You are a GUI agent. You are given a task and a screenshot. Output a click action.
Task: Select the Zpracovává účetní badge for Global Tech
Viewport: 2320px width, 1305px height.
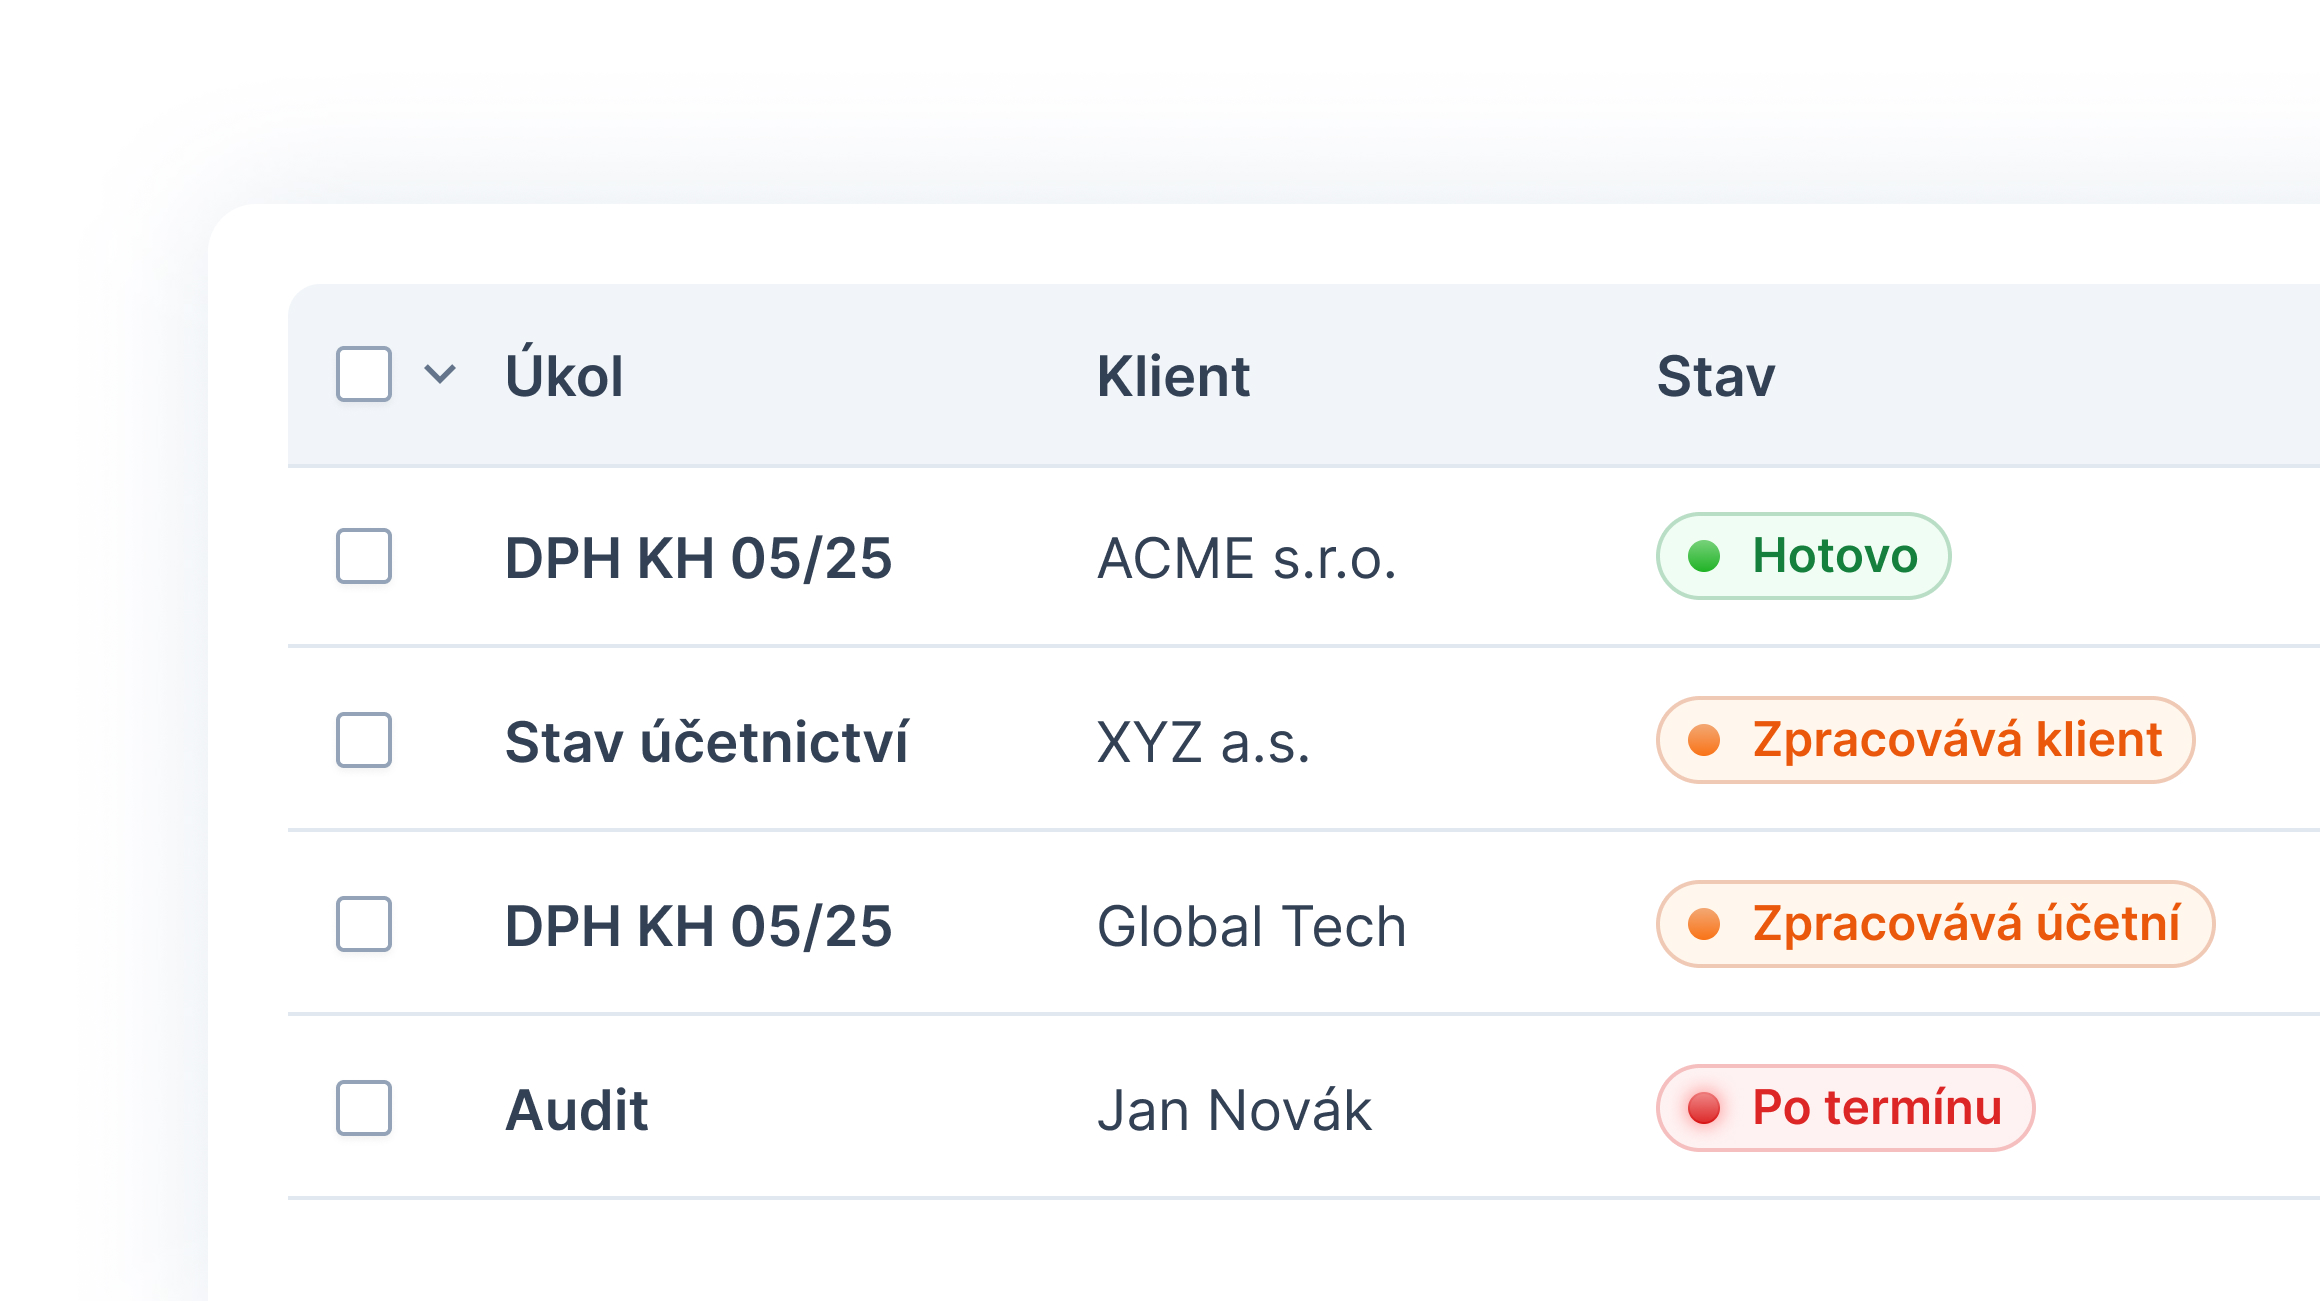(x=1934, y=925)
